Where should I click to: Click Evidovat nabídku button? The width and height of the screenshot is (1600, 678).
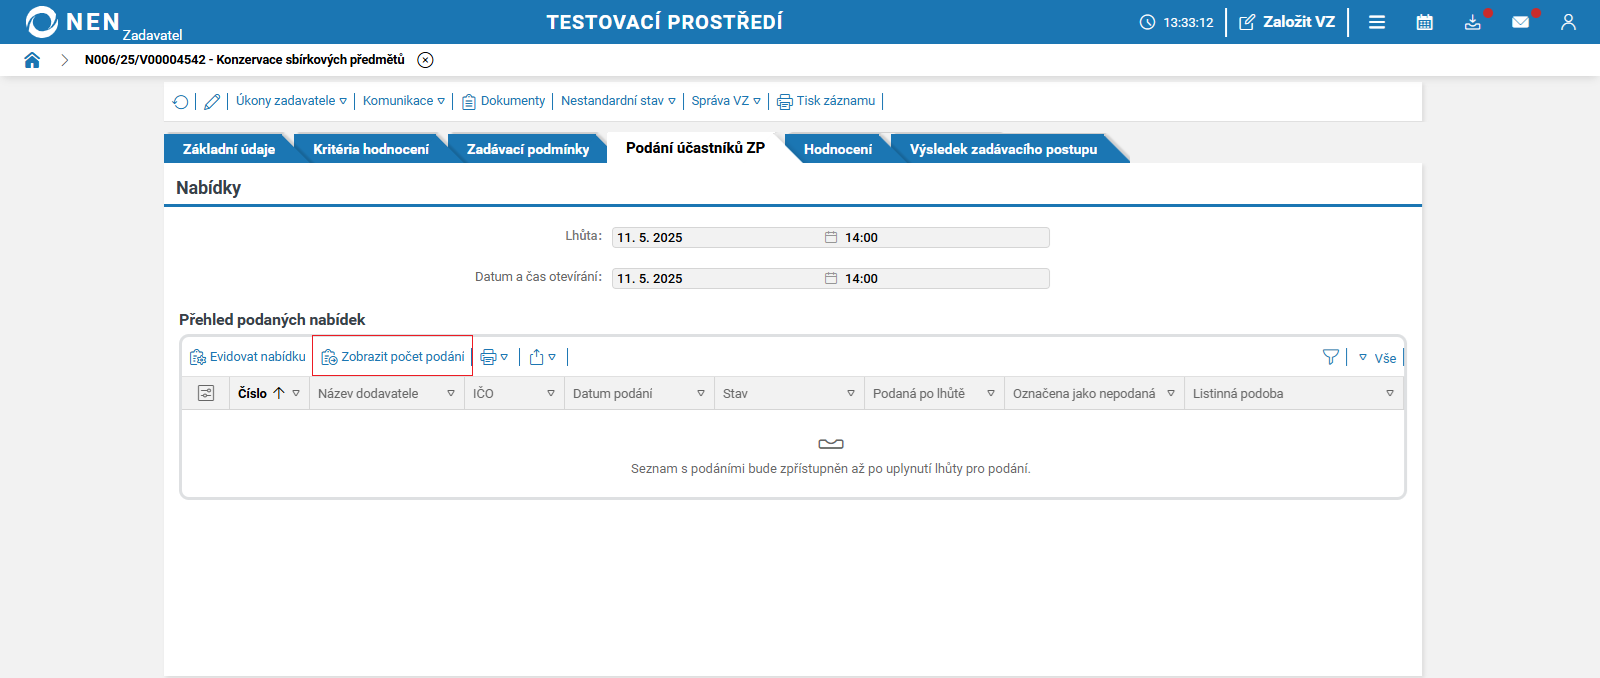click(x=248, y=357)
